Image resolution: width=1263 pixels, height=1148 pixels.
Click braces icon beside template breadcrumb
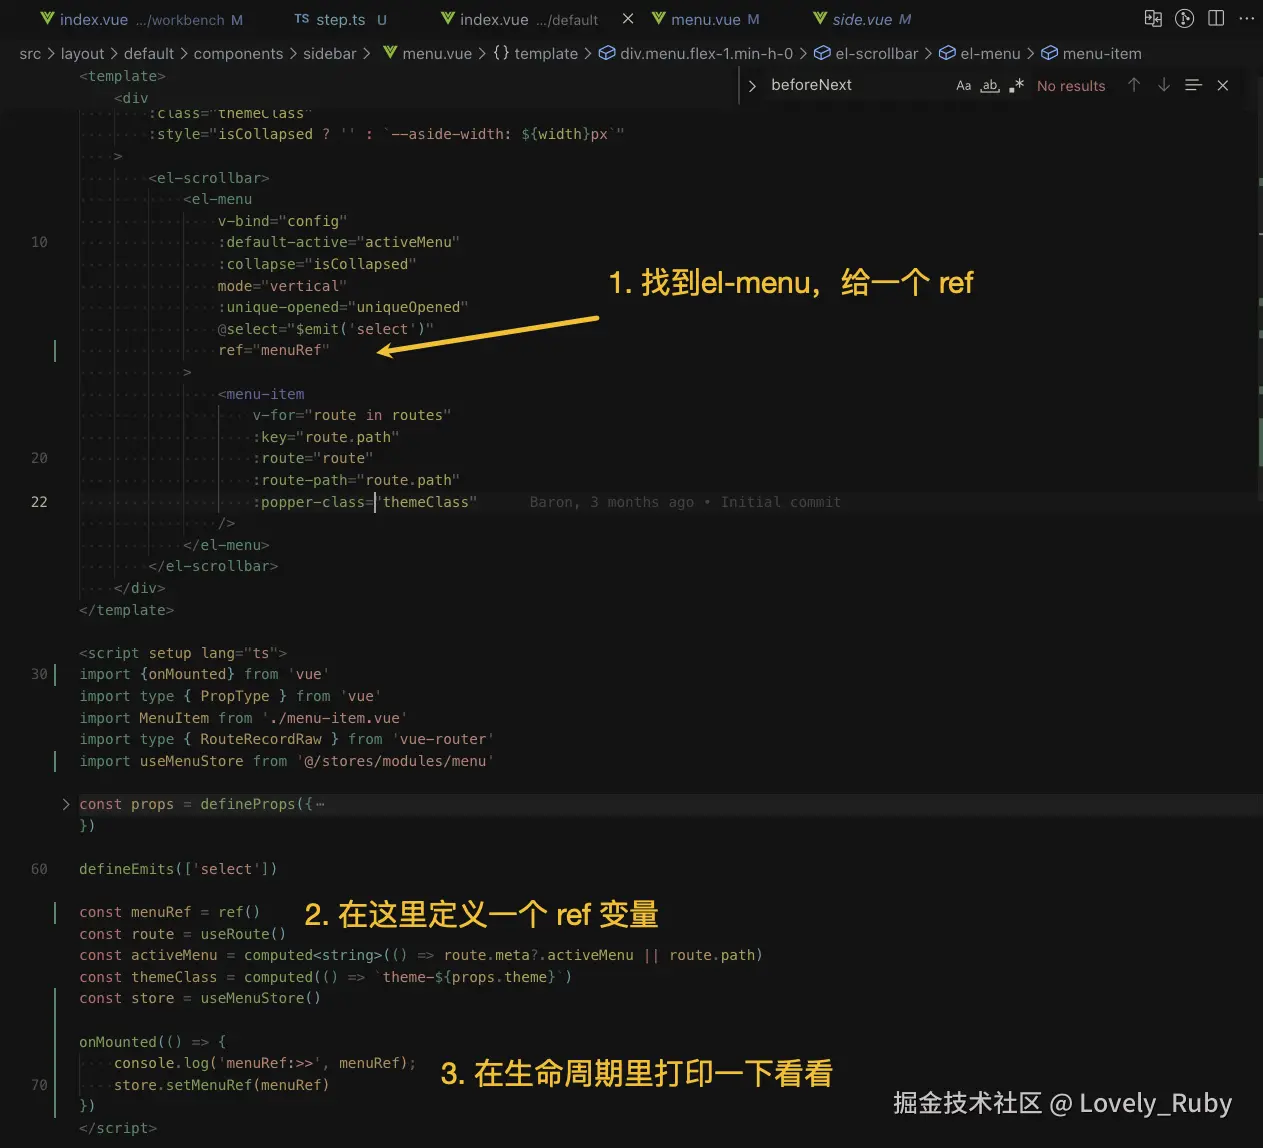[x=501, y=53]
